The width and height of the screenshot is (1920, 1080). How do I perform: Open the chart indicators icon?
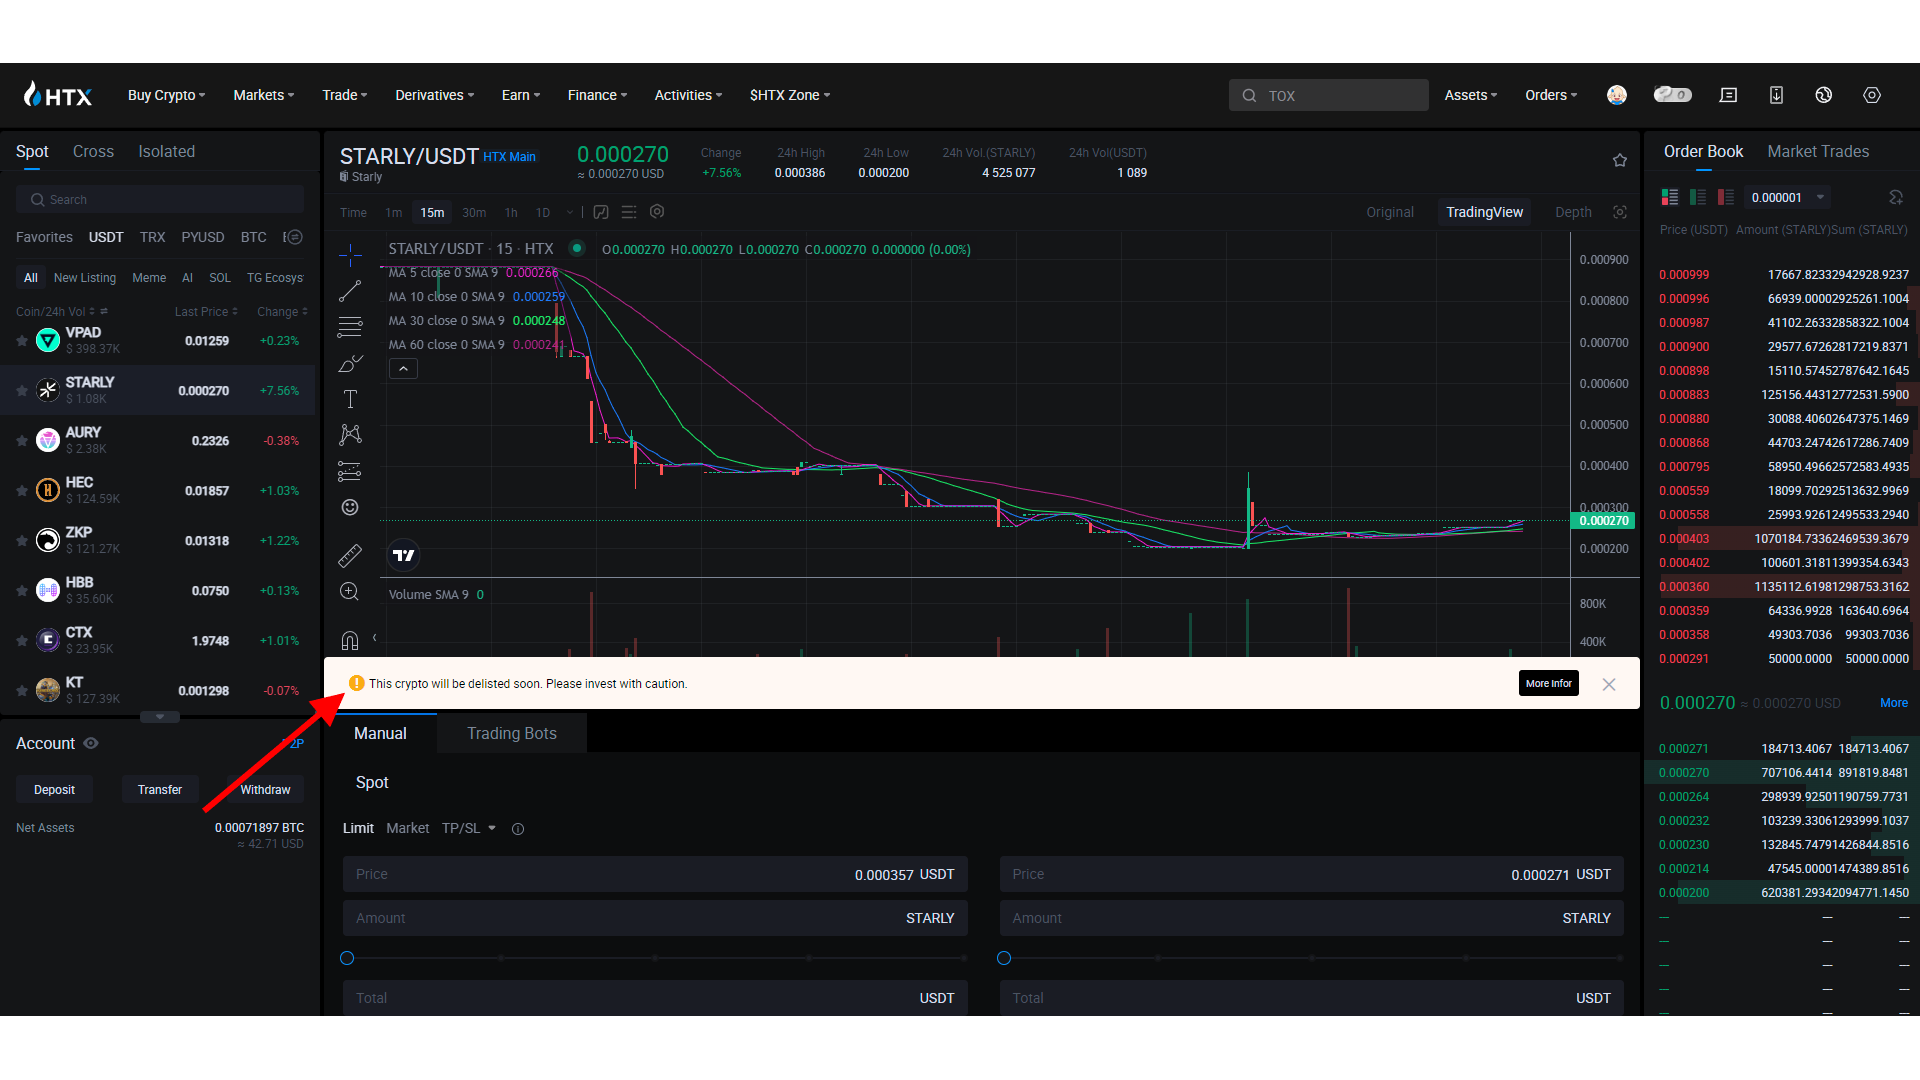pyautogui.click(x=601, y=212)
